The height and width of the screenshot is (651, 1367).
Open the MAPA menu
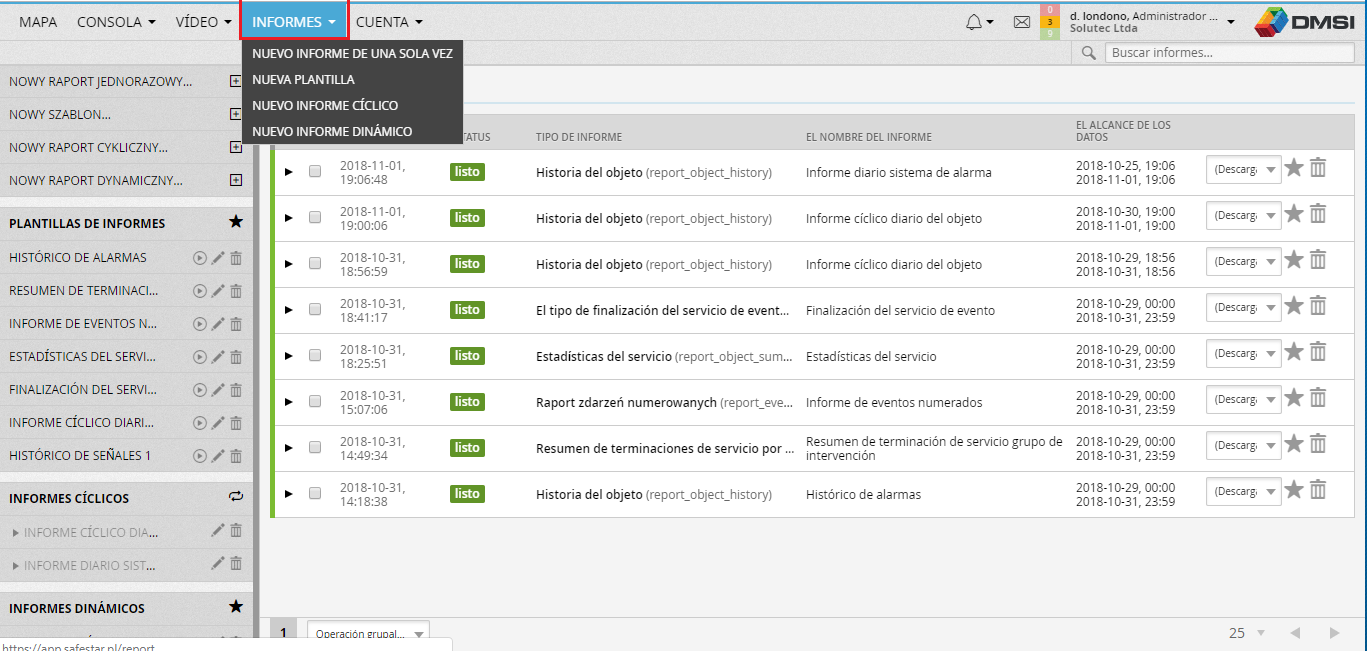tap(38, 22)
